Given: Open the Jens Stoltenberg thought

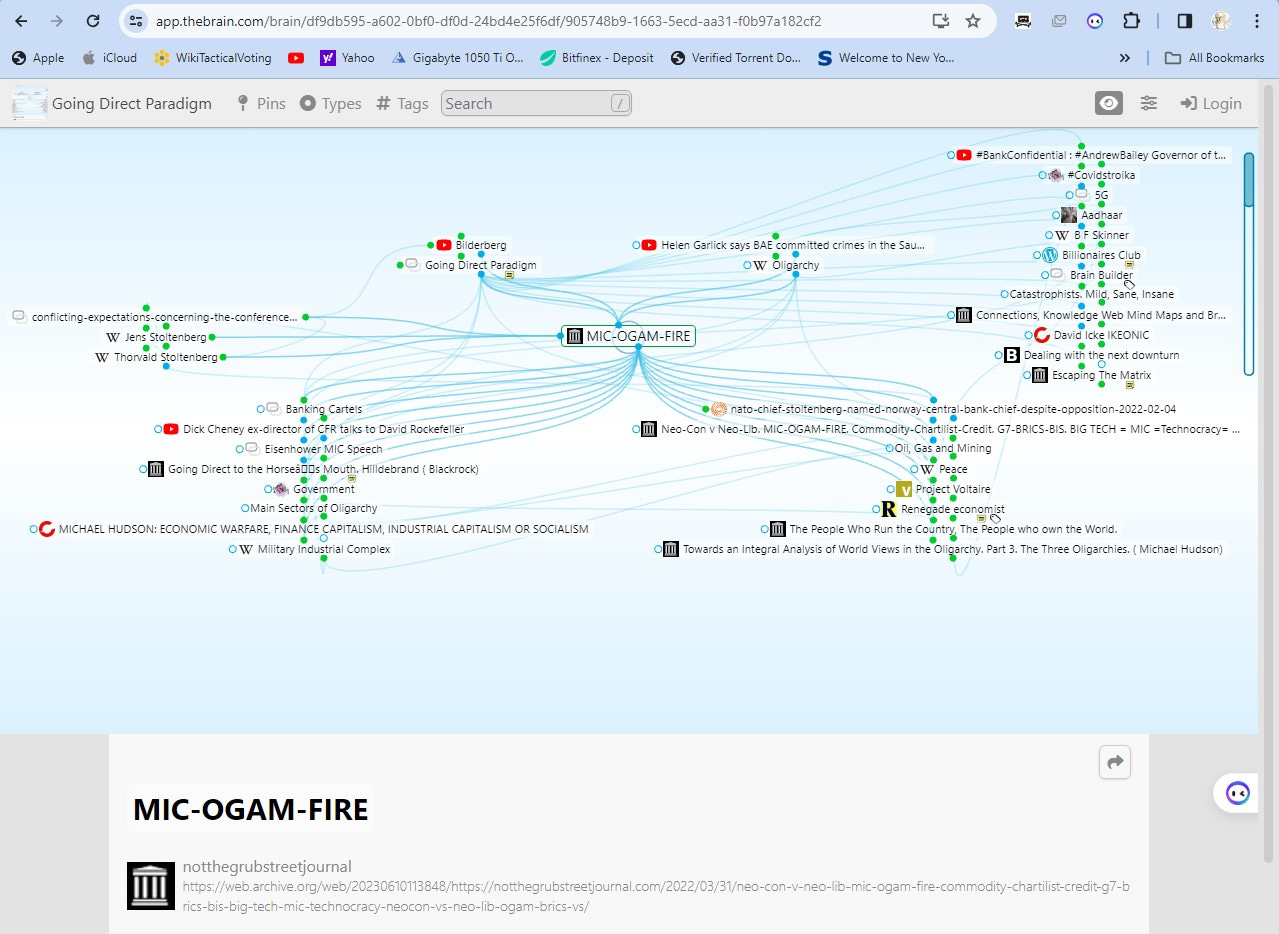Looking at the screenshot, I should click(x=165, y=337).
